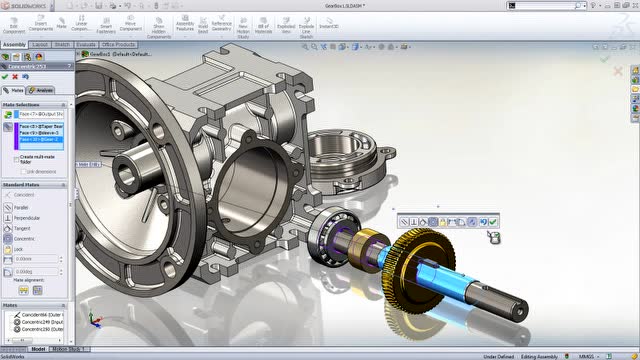Enable Create multi-mate folder checkbox

(16, 160)
